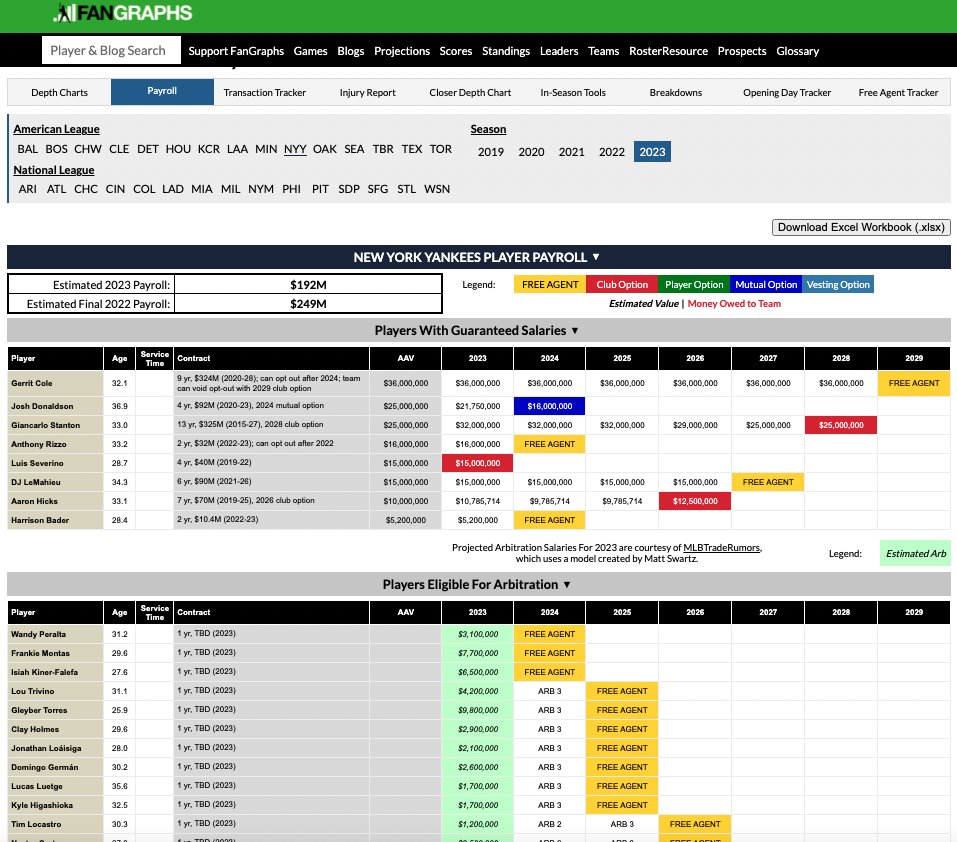Click the Vesting Option legend swatch
This screenshot has width=957, height=842.
pos(838,285)
